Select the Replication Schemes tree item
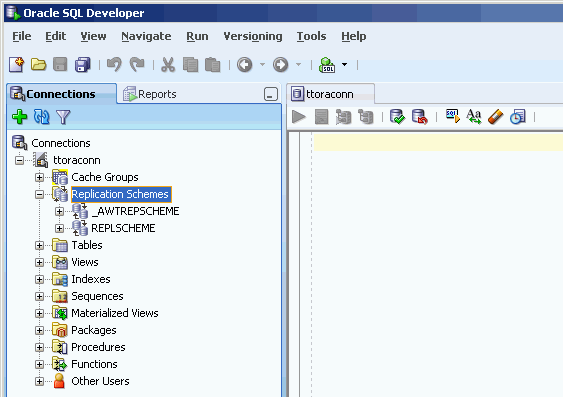The width and height of the screenshot is (563, 397). pos(121,194)
